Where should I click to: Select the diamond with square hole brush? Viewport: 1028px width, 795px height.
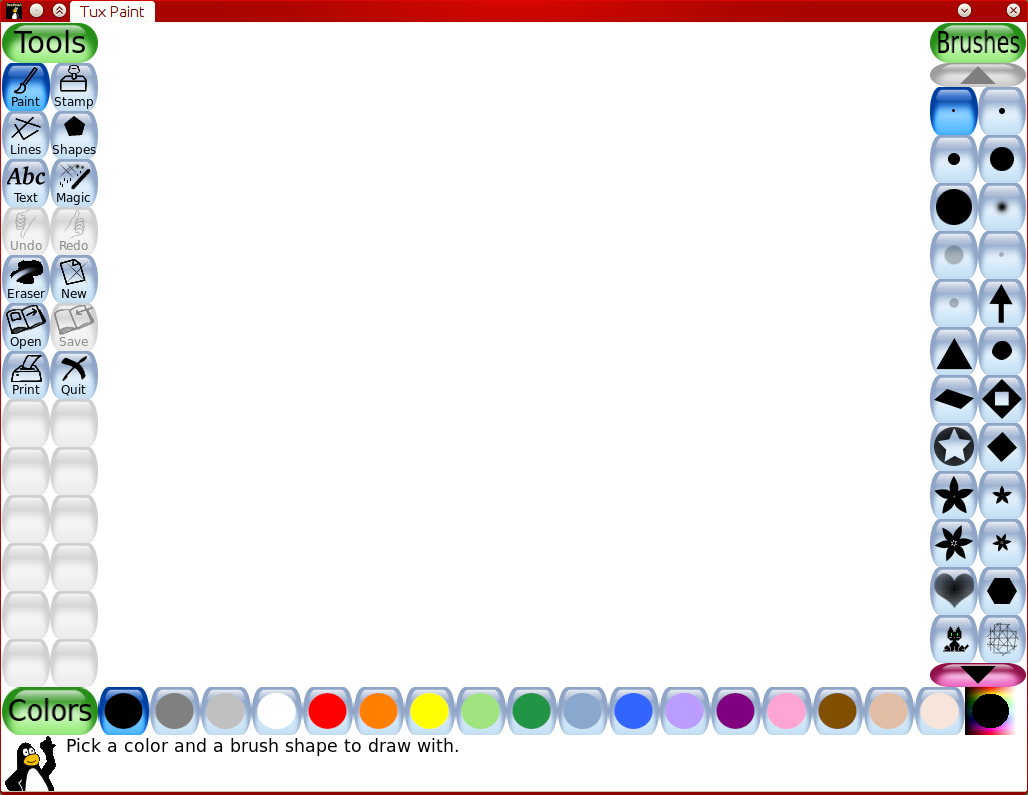(1001, 399)
